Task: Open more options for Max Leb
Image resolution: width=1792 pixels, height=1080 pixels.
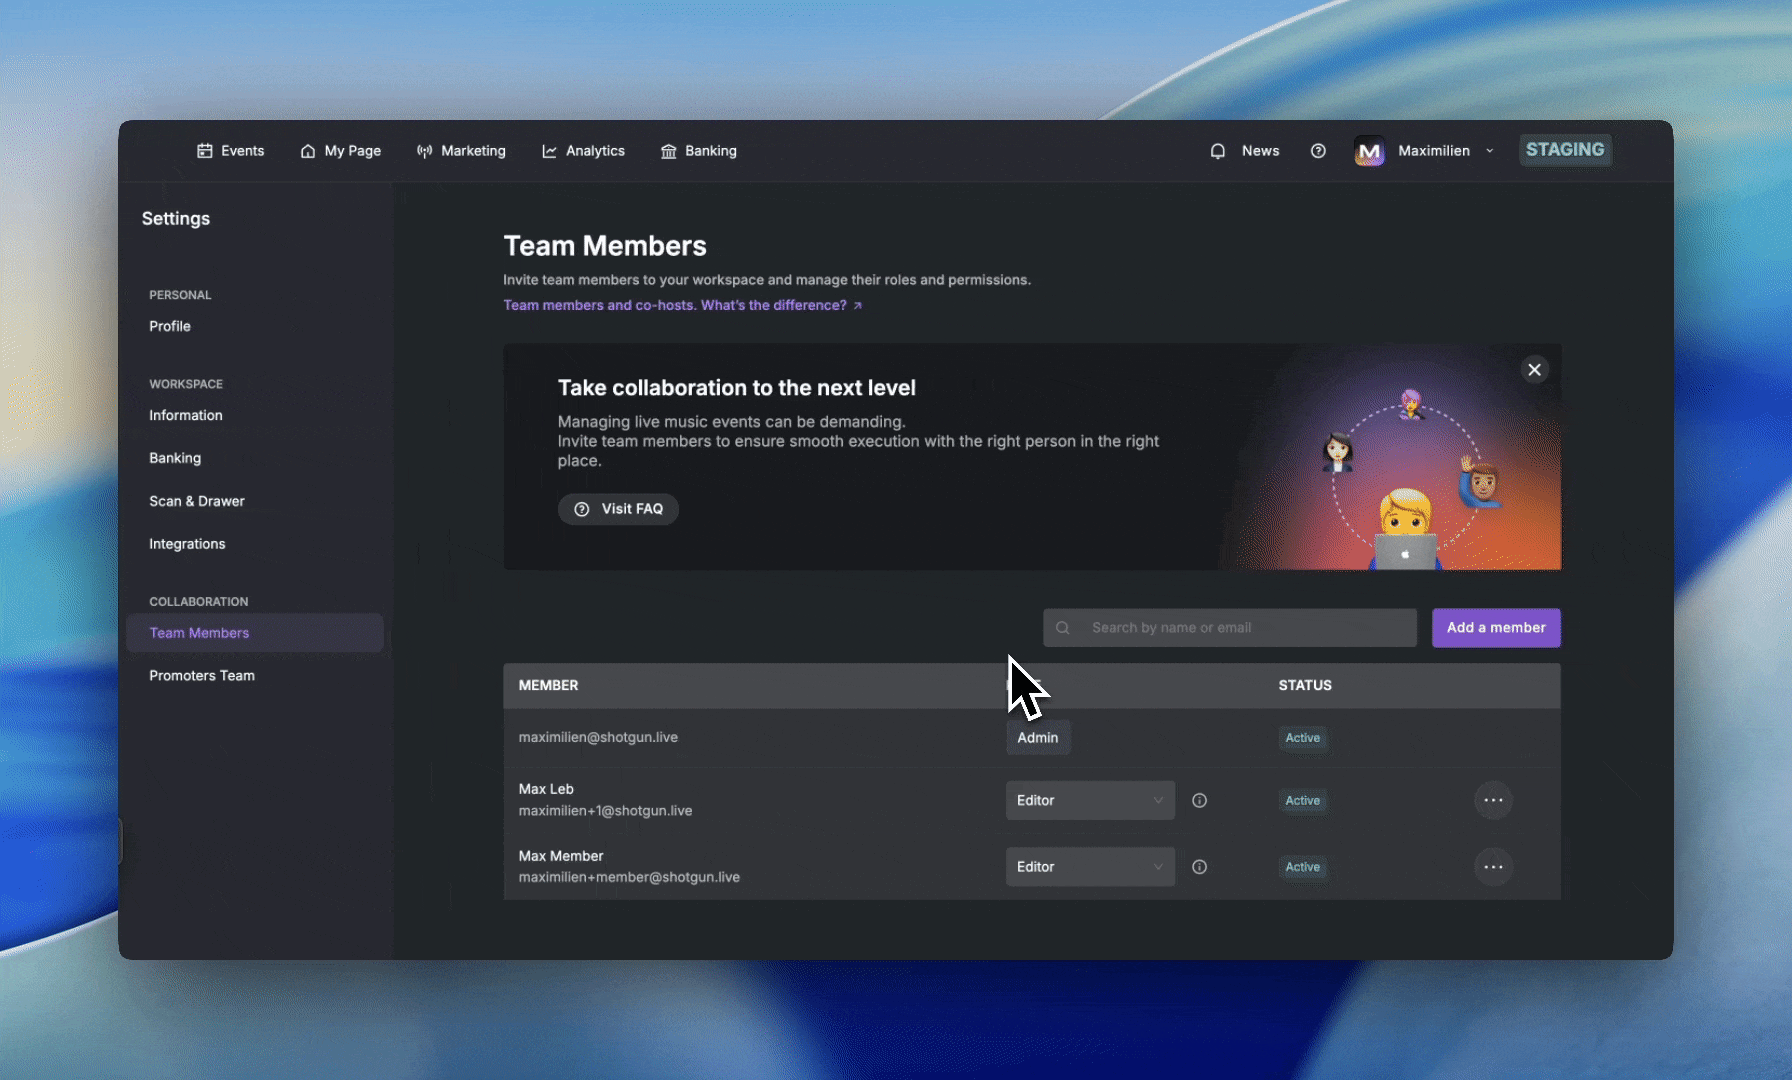Action: [1493, 800]
